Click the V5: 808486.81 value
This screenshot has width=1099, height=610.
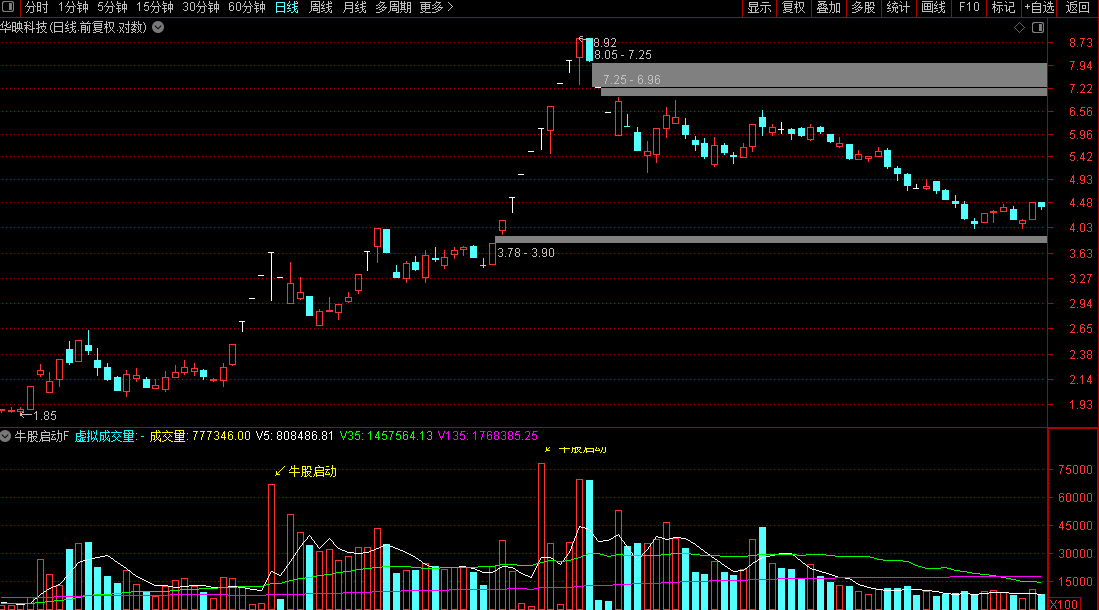[x=294, y=436]
